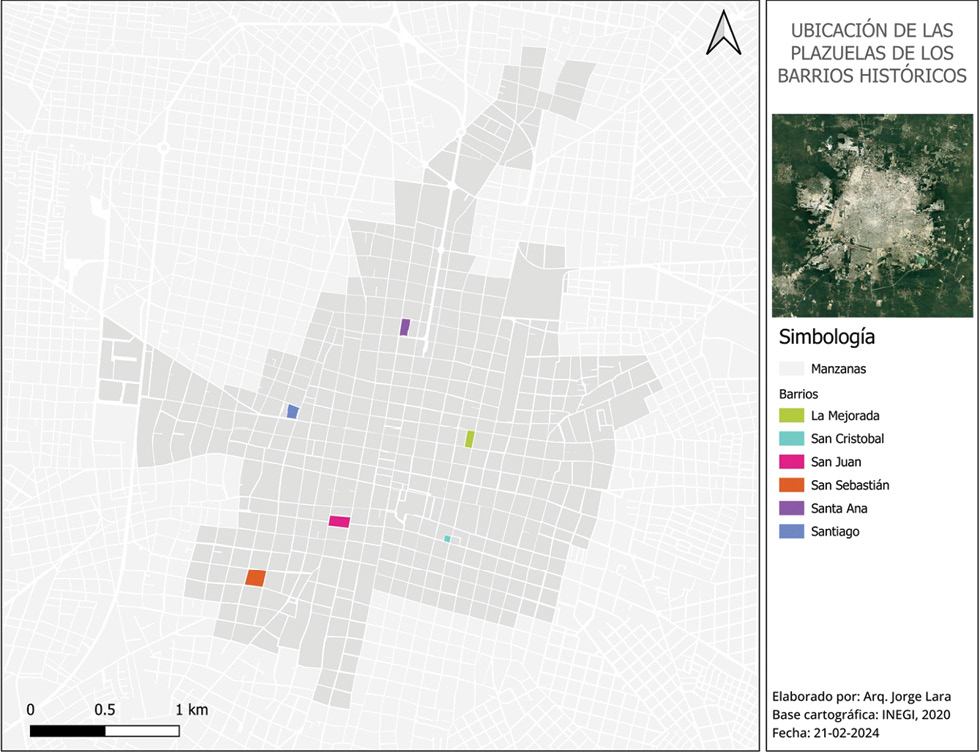Pick the magenta San Juan plaza on map
Viewport: 980px width, 752px height.
click(340, 521)
